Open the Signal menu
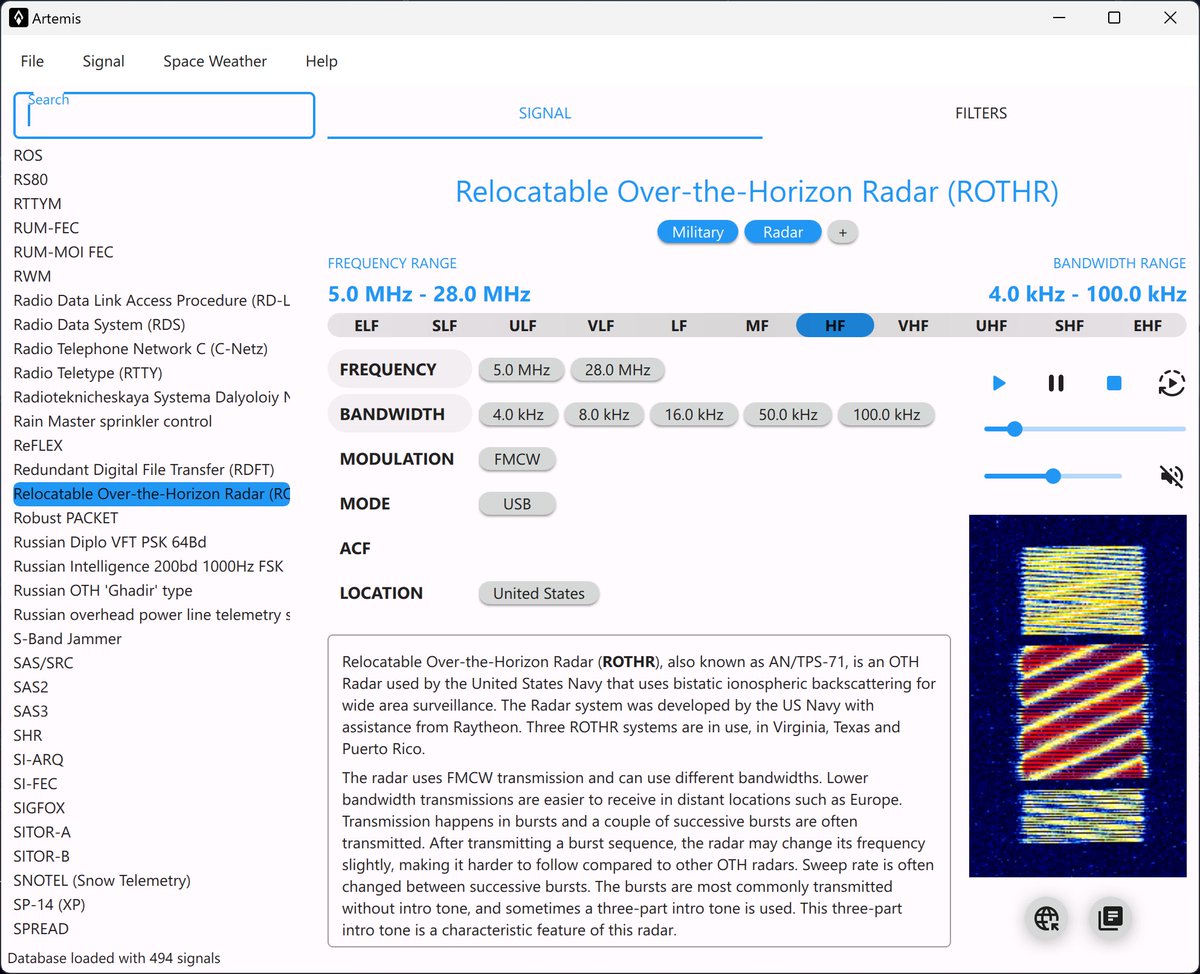Viewport: 1200px width, 974px height. tap(104, 61)
